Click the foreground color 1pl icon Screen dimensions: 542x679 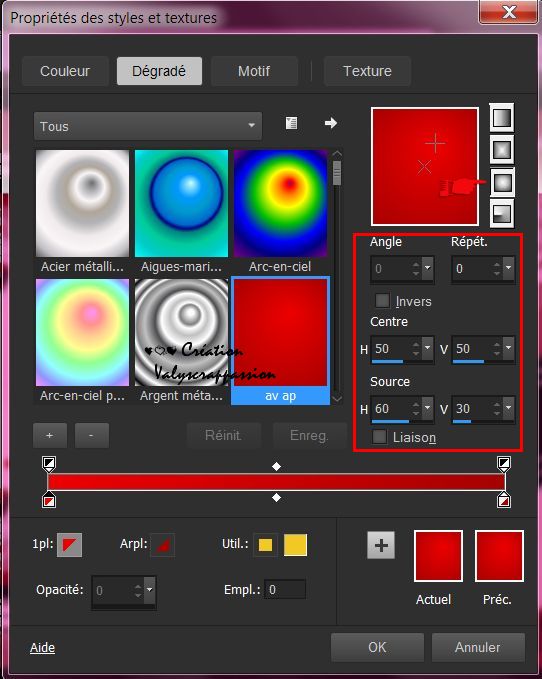(x=69, y=544)
